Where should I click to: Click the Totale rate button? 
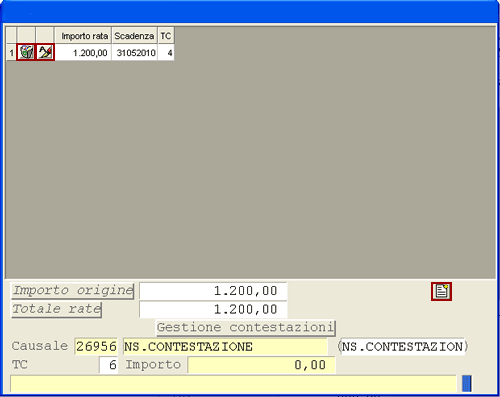click(57, 309)
